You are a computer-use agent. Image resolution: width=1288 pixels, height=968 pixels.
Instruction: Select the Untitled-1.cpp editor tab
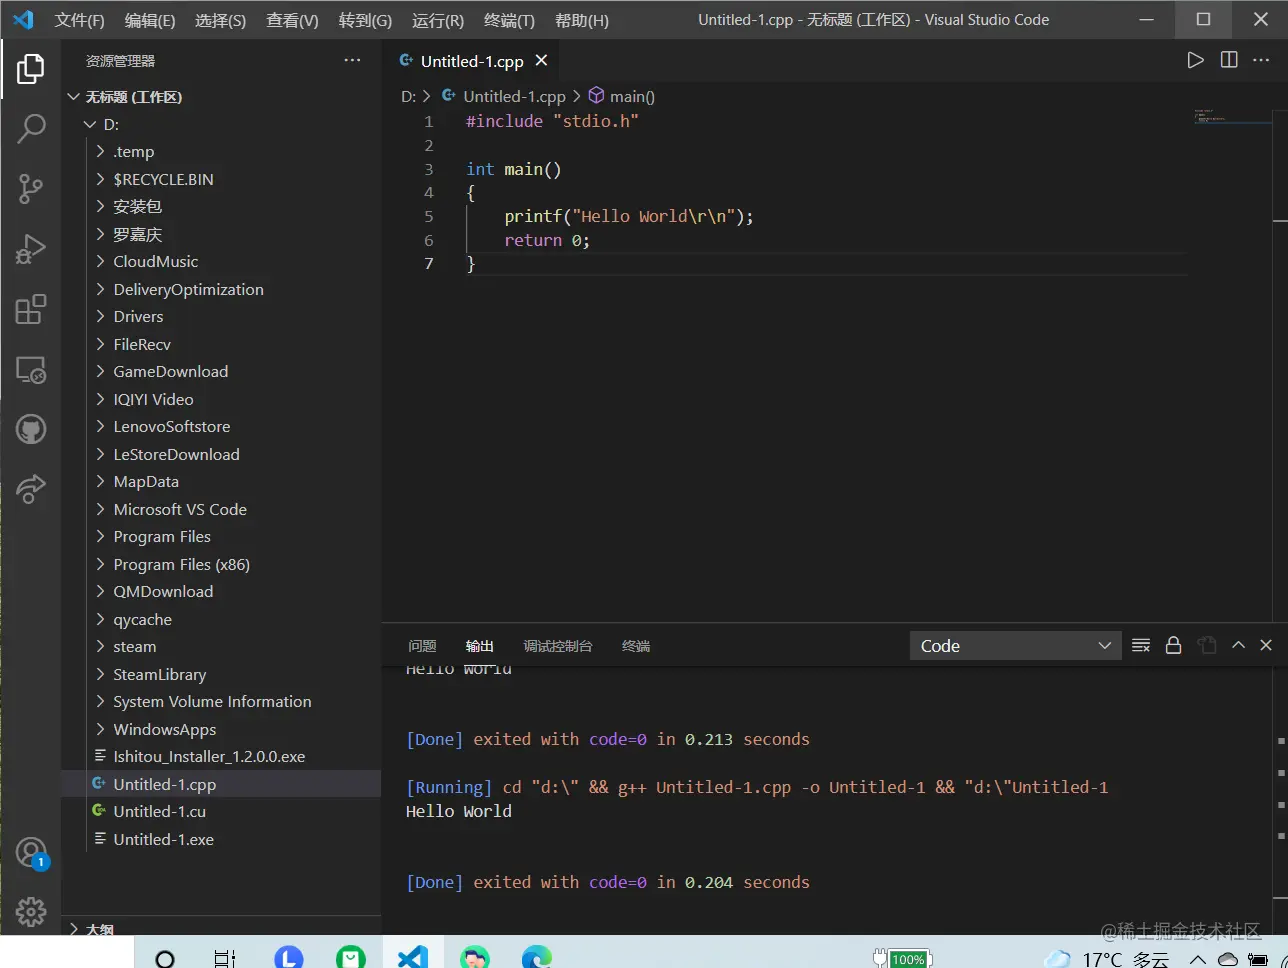click(471, 61)
